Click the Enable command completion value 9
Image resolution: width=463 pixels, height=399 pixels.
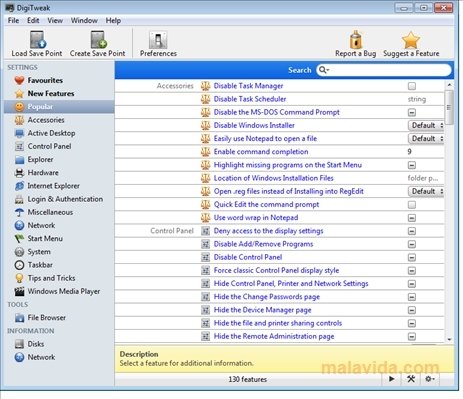(x=409, y=152)
